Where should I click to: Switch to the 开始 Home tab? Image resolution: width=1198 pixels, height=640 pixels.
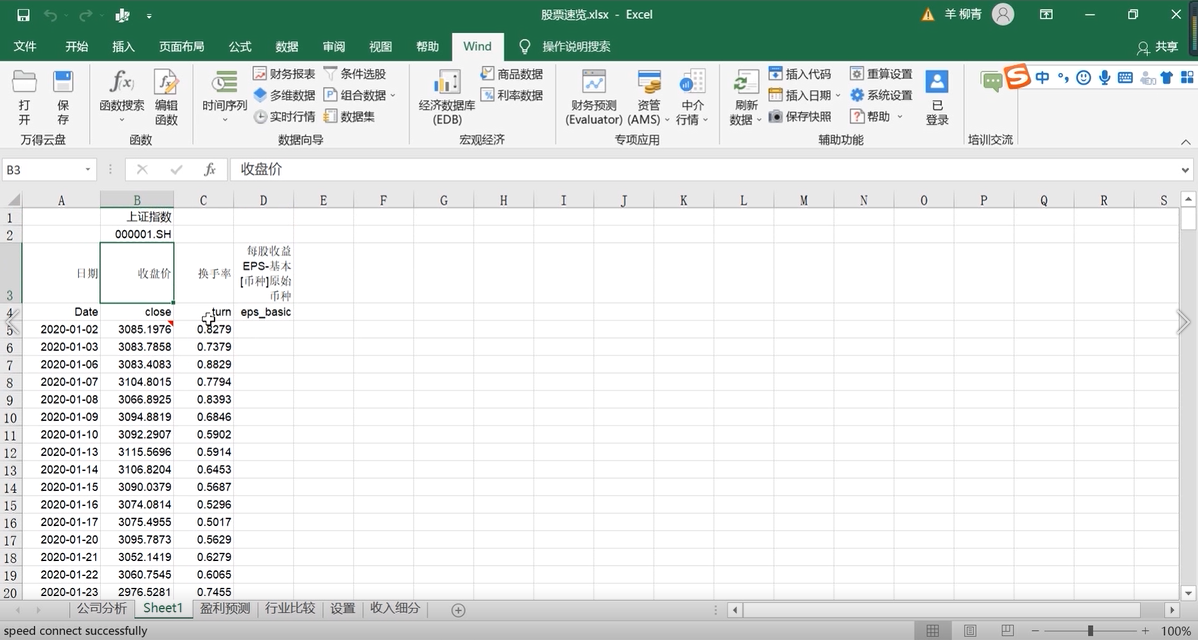(x=76, y=47)
